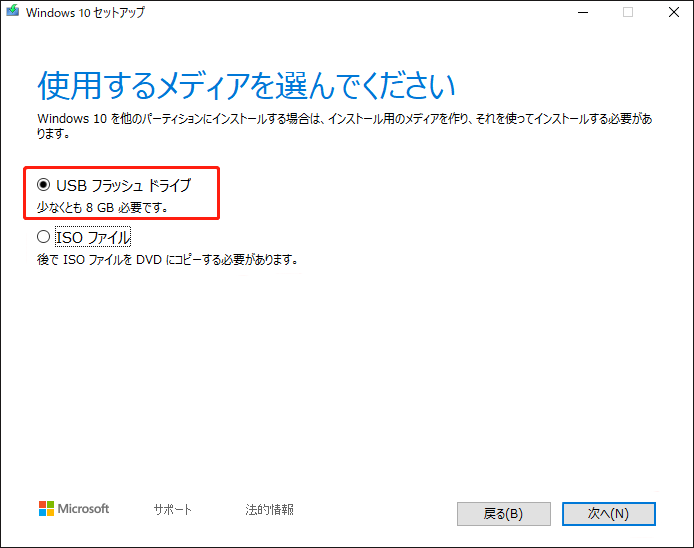Screen dimensions: 694x548
Task: Close the Windows 10 セットアップ window
Action: tap(674, 12)
